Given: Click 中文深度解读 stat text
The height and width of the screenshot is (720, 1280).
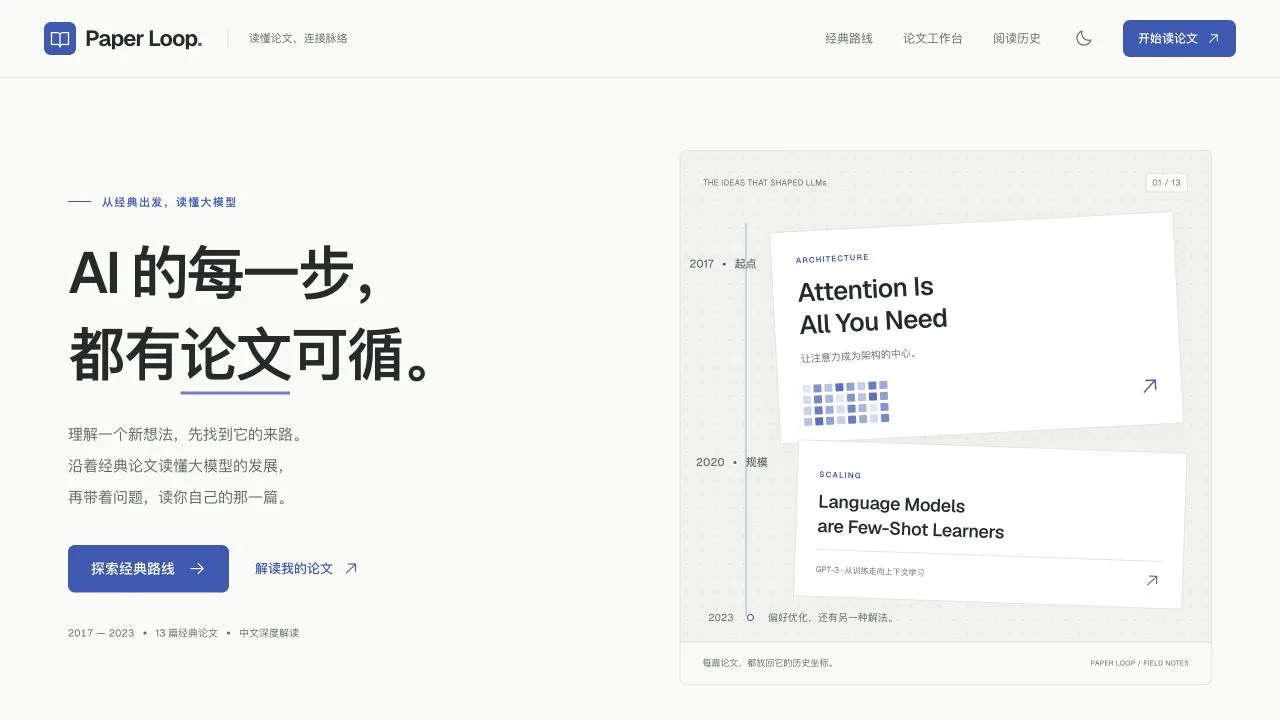Looking at the screenshot, I should tap(269, 633).
